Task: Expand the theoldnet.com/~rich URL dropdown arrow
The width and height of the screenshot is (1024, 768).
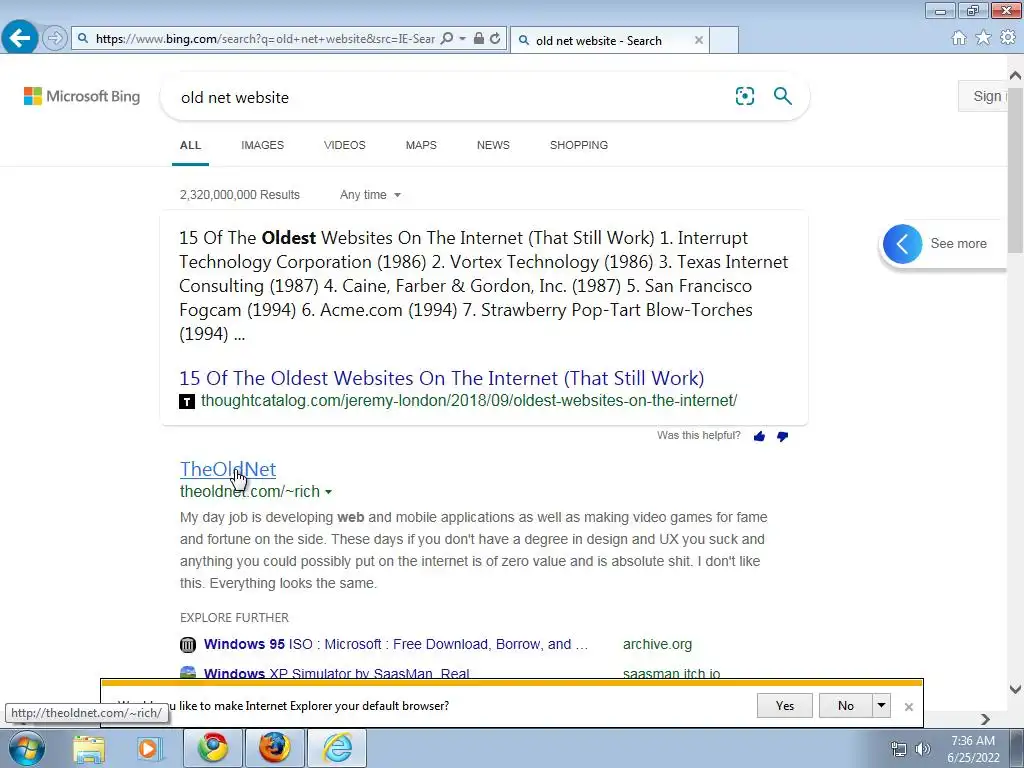Action: (328, 492)
